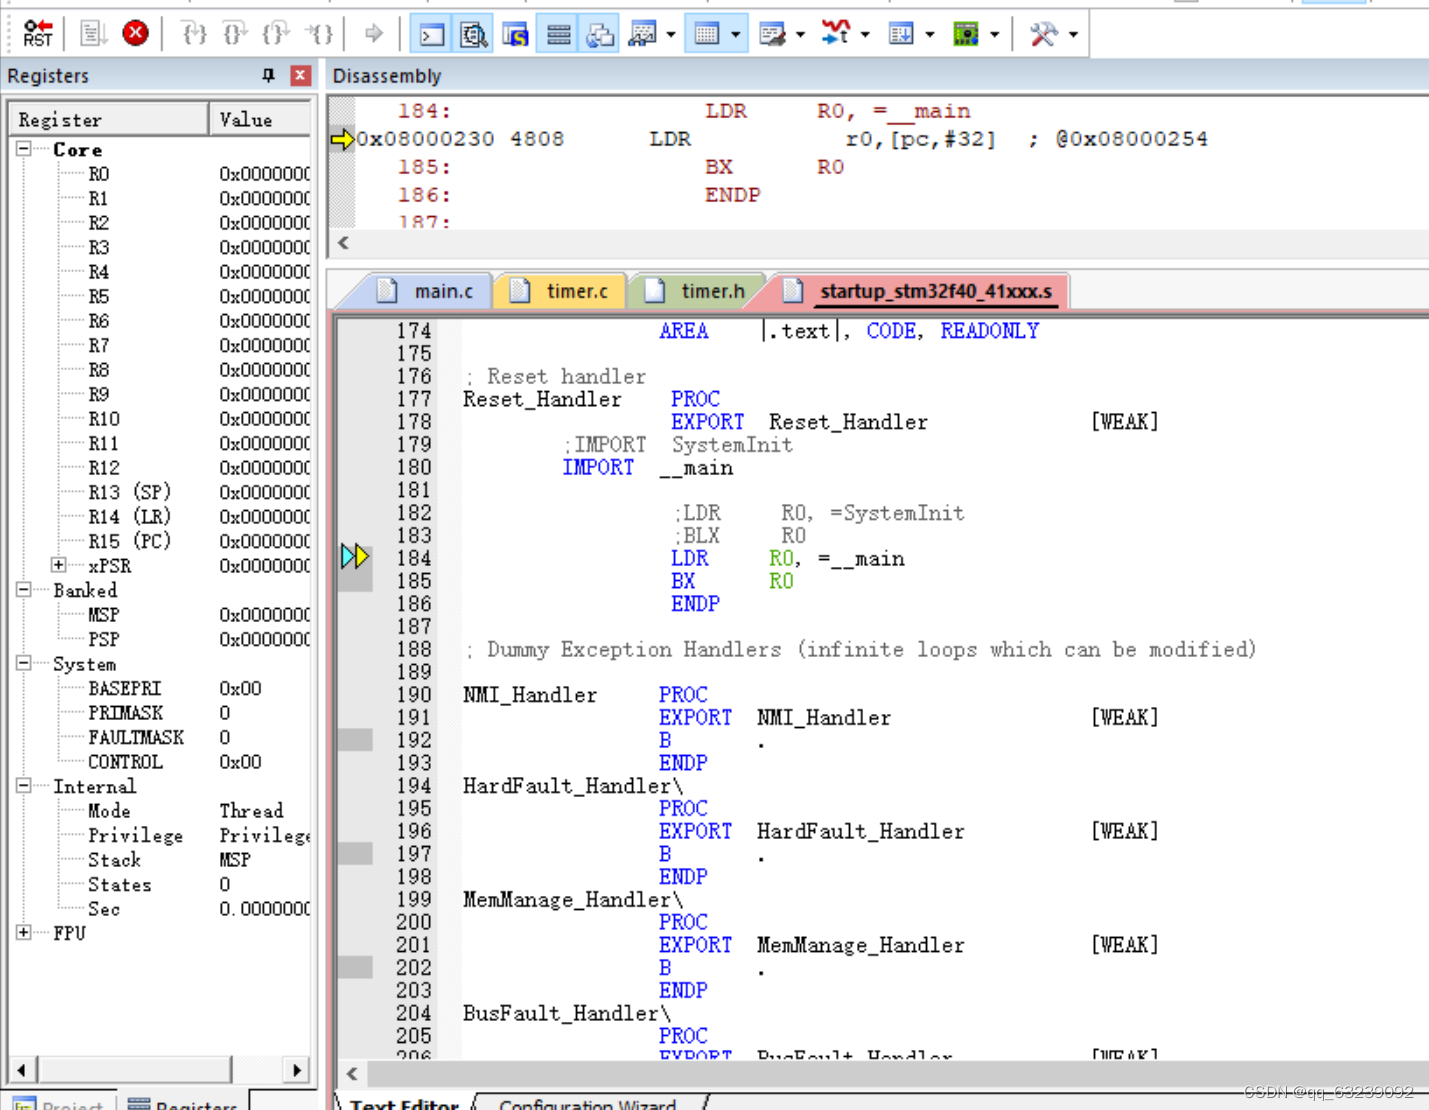The width and height of the screenshot is (1429, 1110).
Task: Click the Disassembly horizontal scrollbar
Action: tap(800, 243)
